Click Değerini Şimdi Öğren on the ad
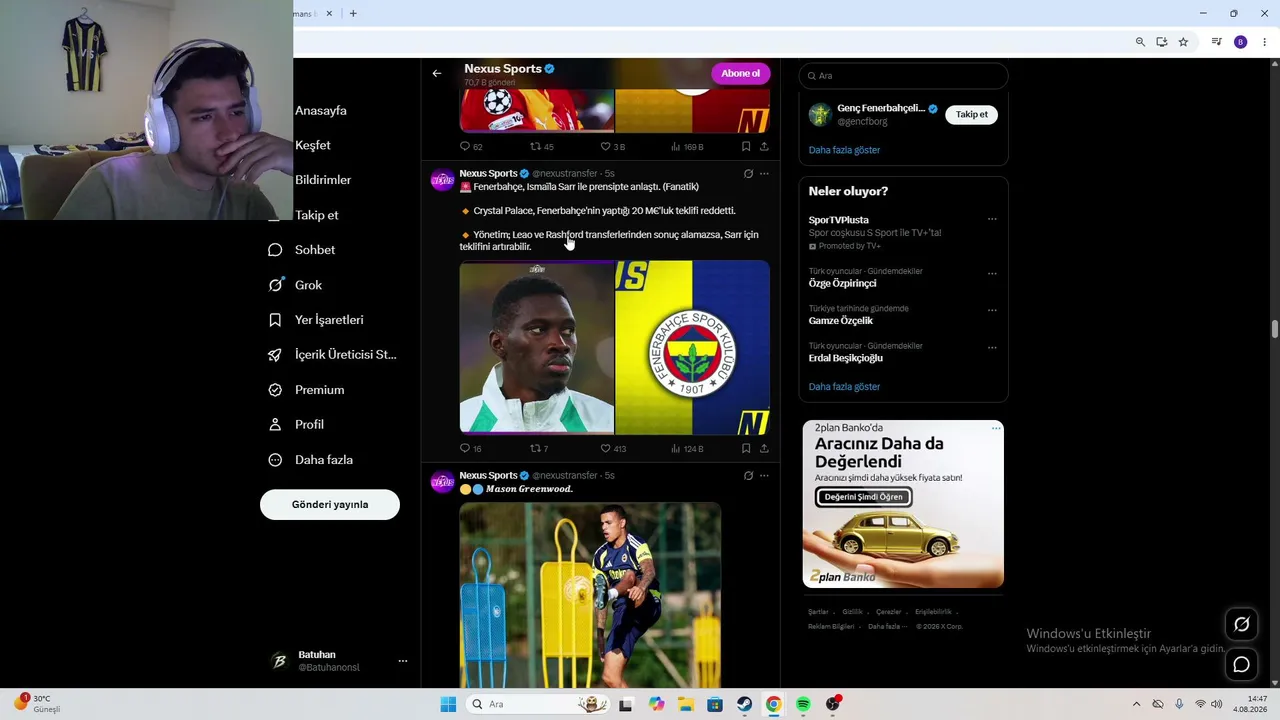 863,497
